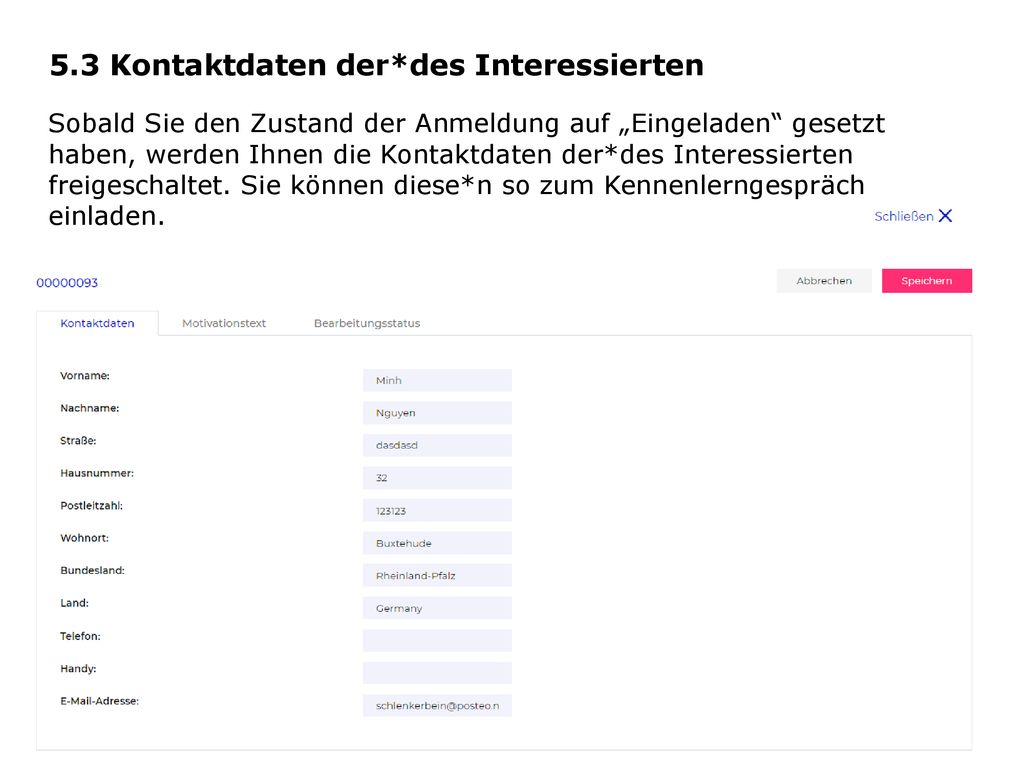Select the E-Mail-Adresse input field

(x=438, y=706)
